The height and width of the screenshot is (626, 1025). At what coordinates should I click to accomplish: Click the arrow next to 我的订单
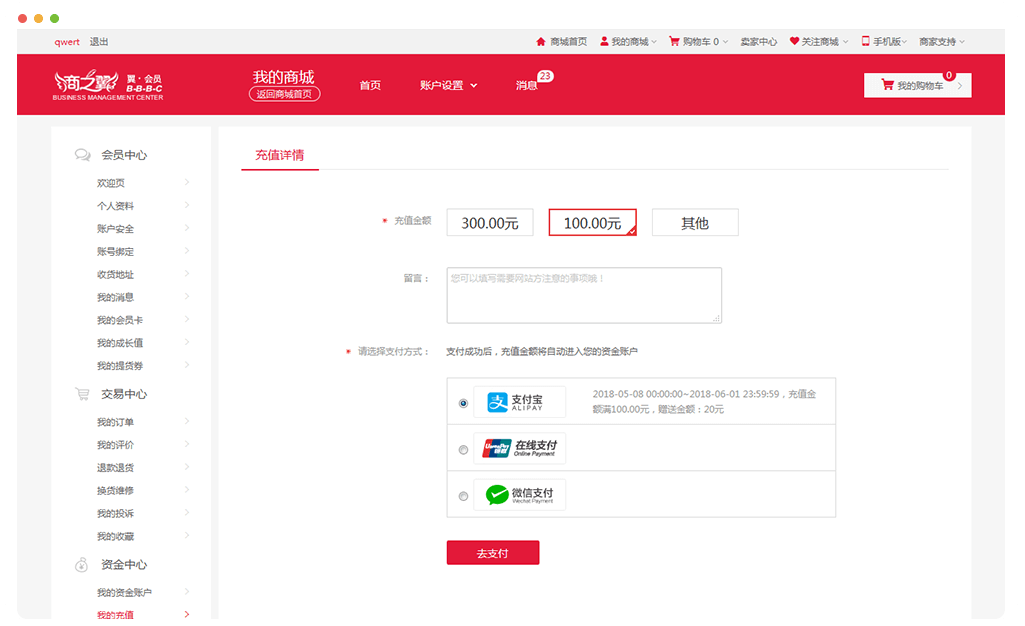click(x=187, y=421)
